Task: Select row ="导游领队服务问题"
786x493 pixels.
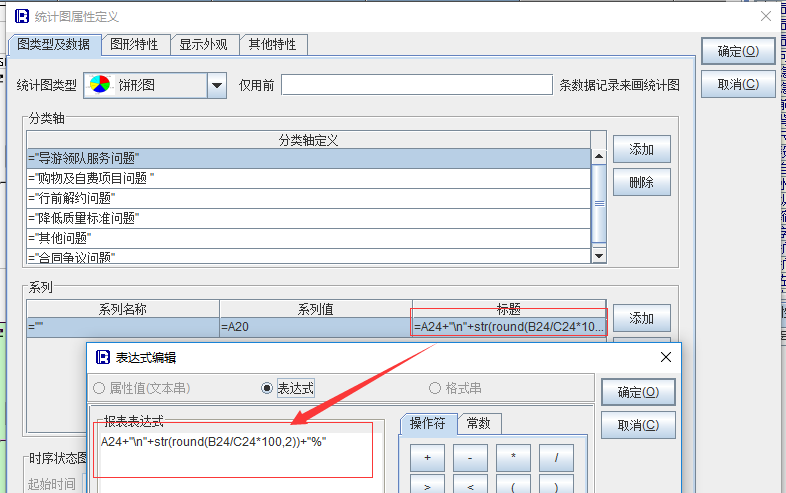Action: click(309, 158)
